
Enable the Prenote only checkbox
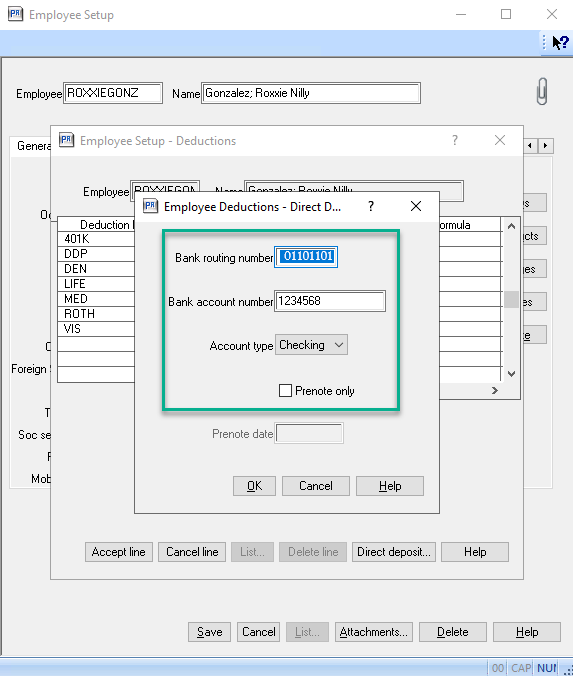[x=285, y=391]
